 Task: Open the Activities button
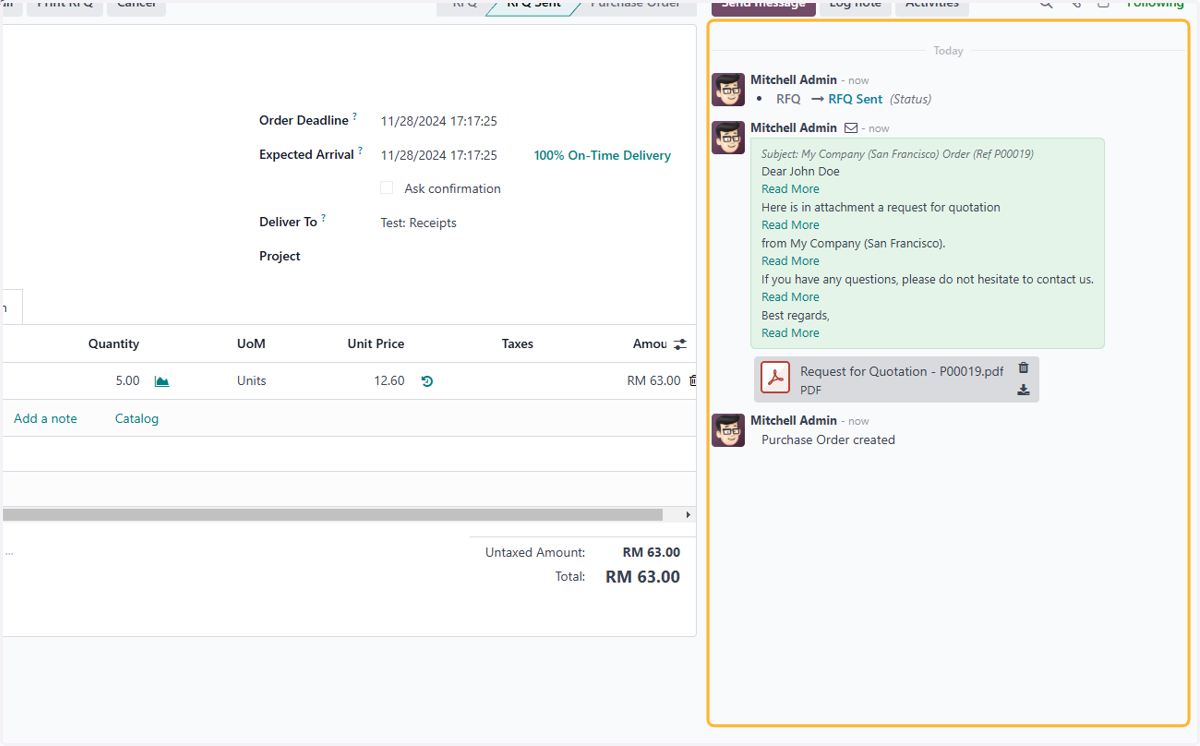tap(932, 5)
